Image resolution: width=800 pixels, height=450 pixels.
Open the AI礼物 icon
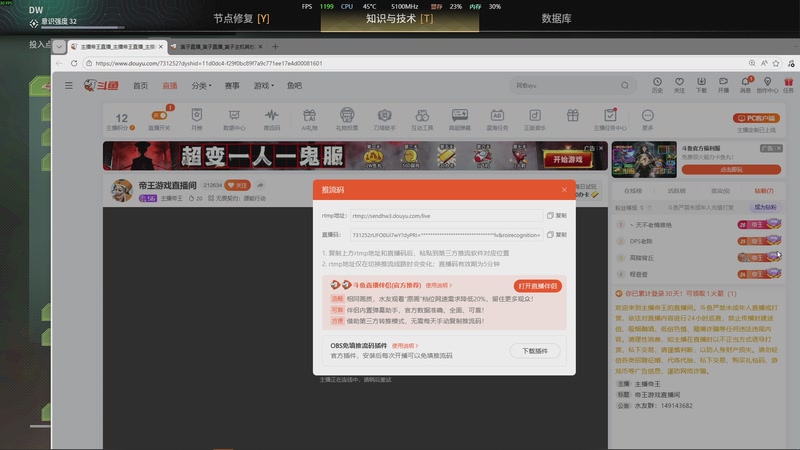[x=309, y=115]
